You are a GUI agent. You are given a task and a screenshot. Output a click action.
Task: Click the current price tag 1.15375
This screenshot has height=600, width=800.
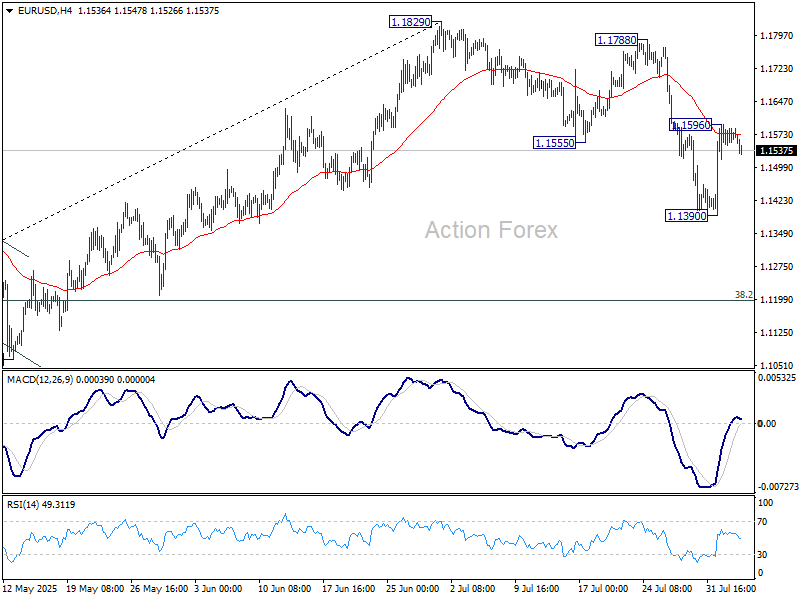778,151
